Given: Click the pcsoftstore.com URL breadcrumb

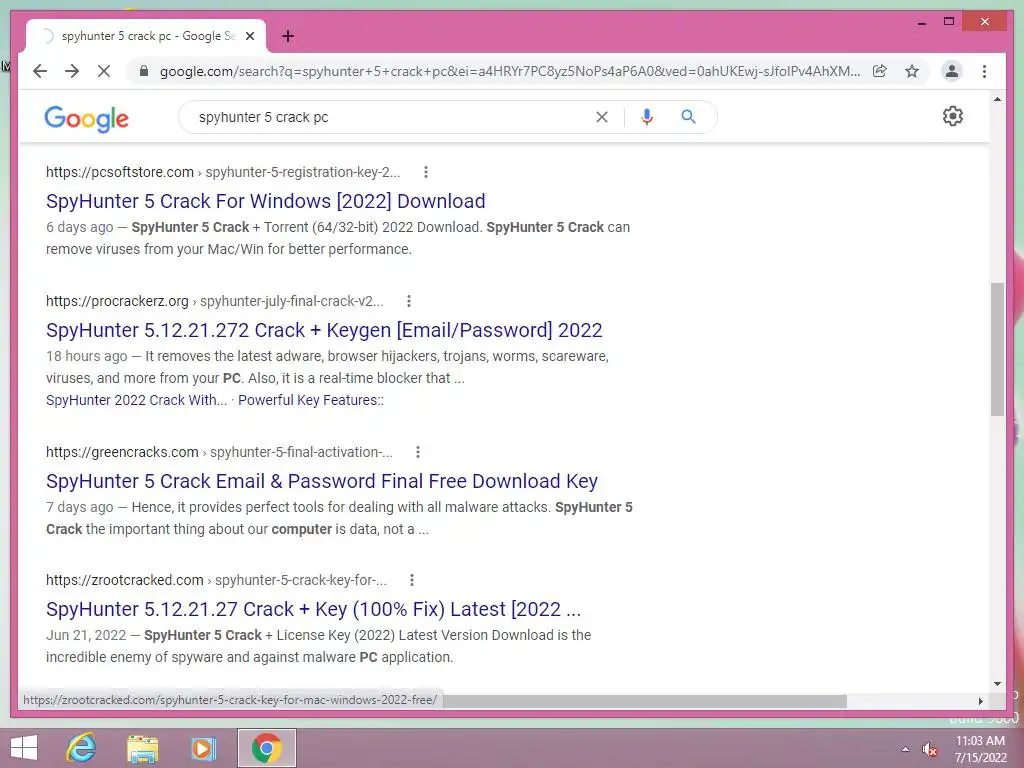Looking at the screenshot, I should click(x=223, y=172).
